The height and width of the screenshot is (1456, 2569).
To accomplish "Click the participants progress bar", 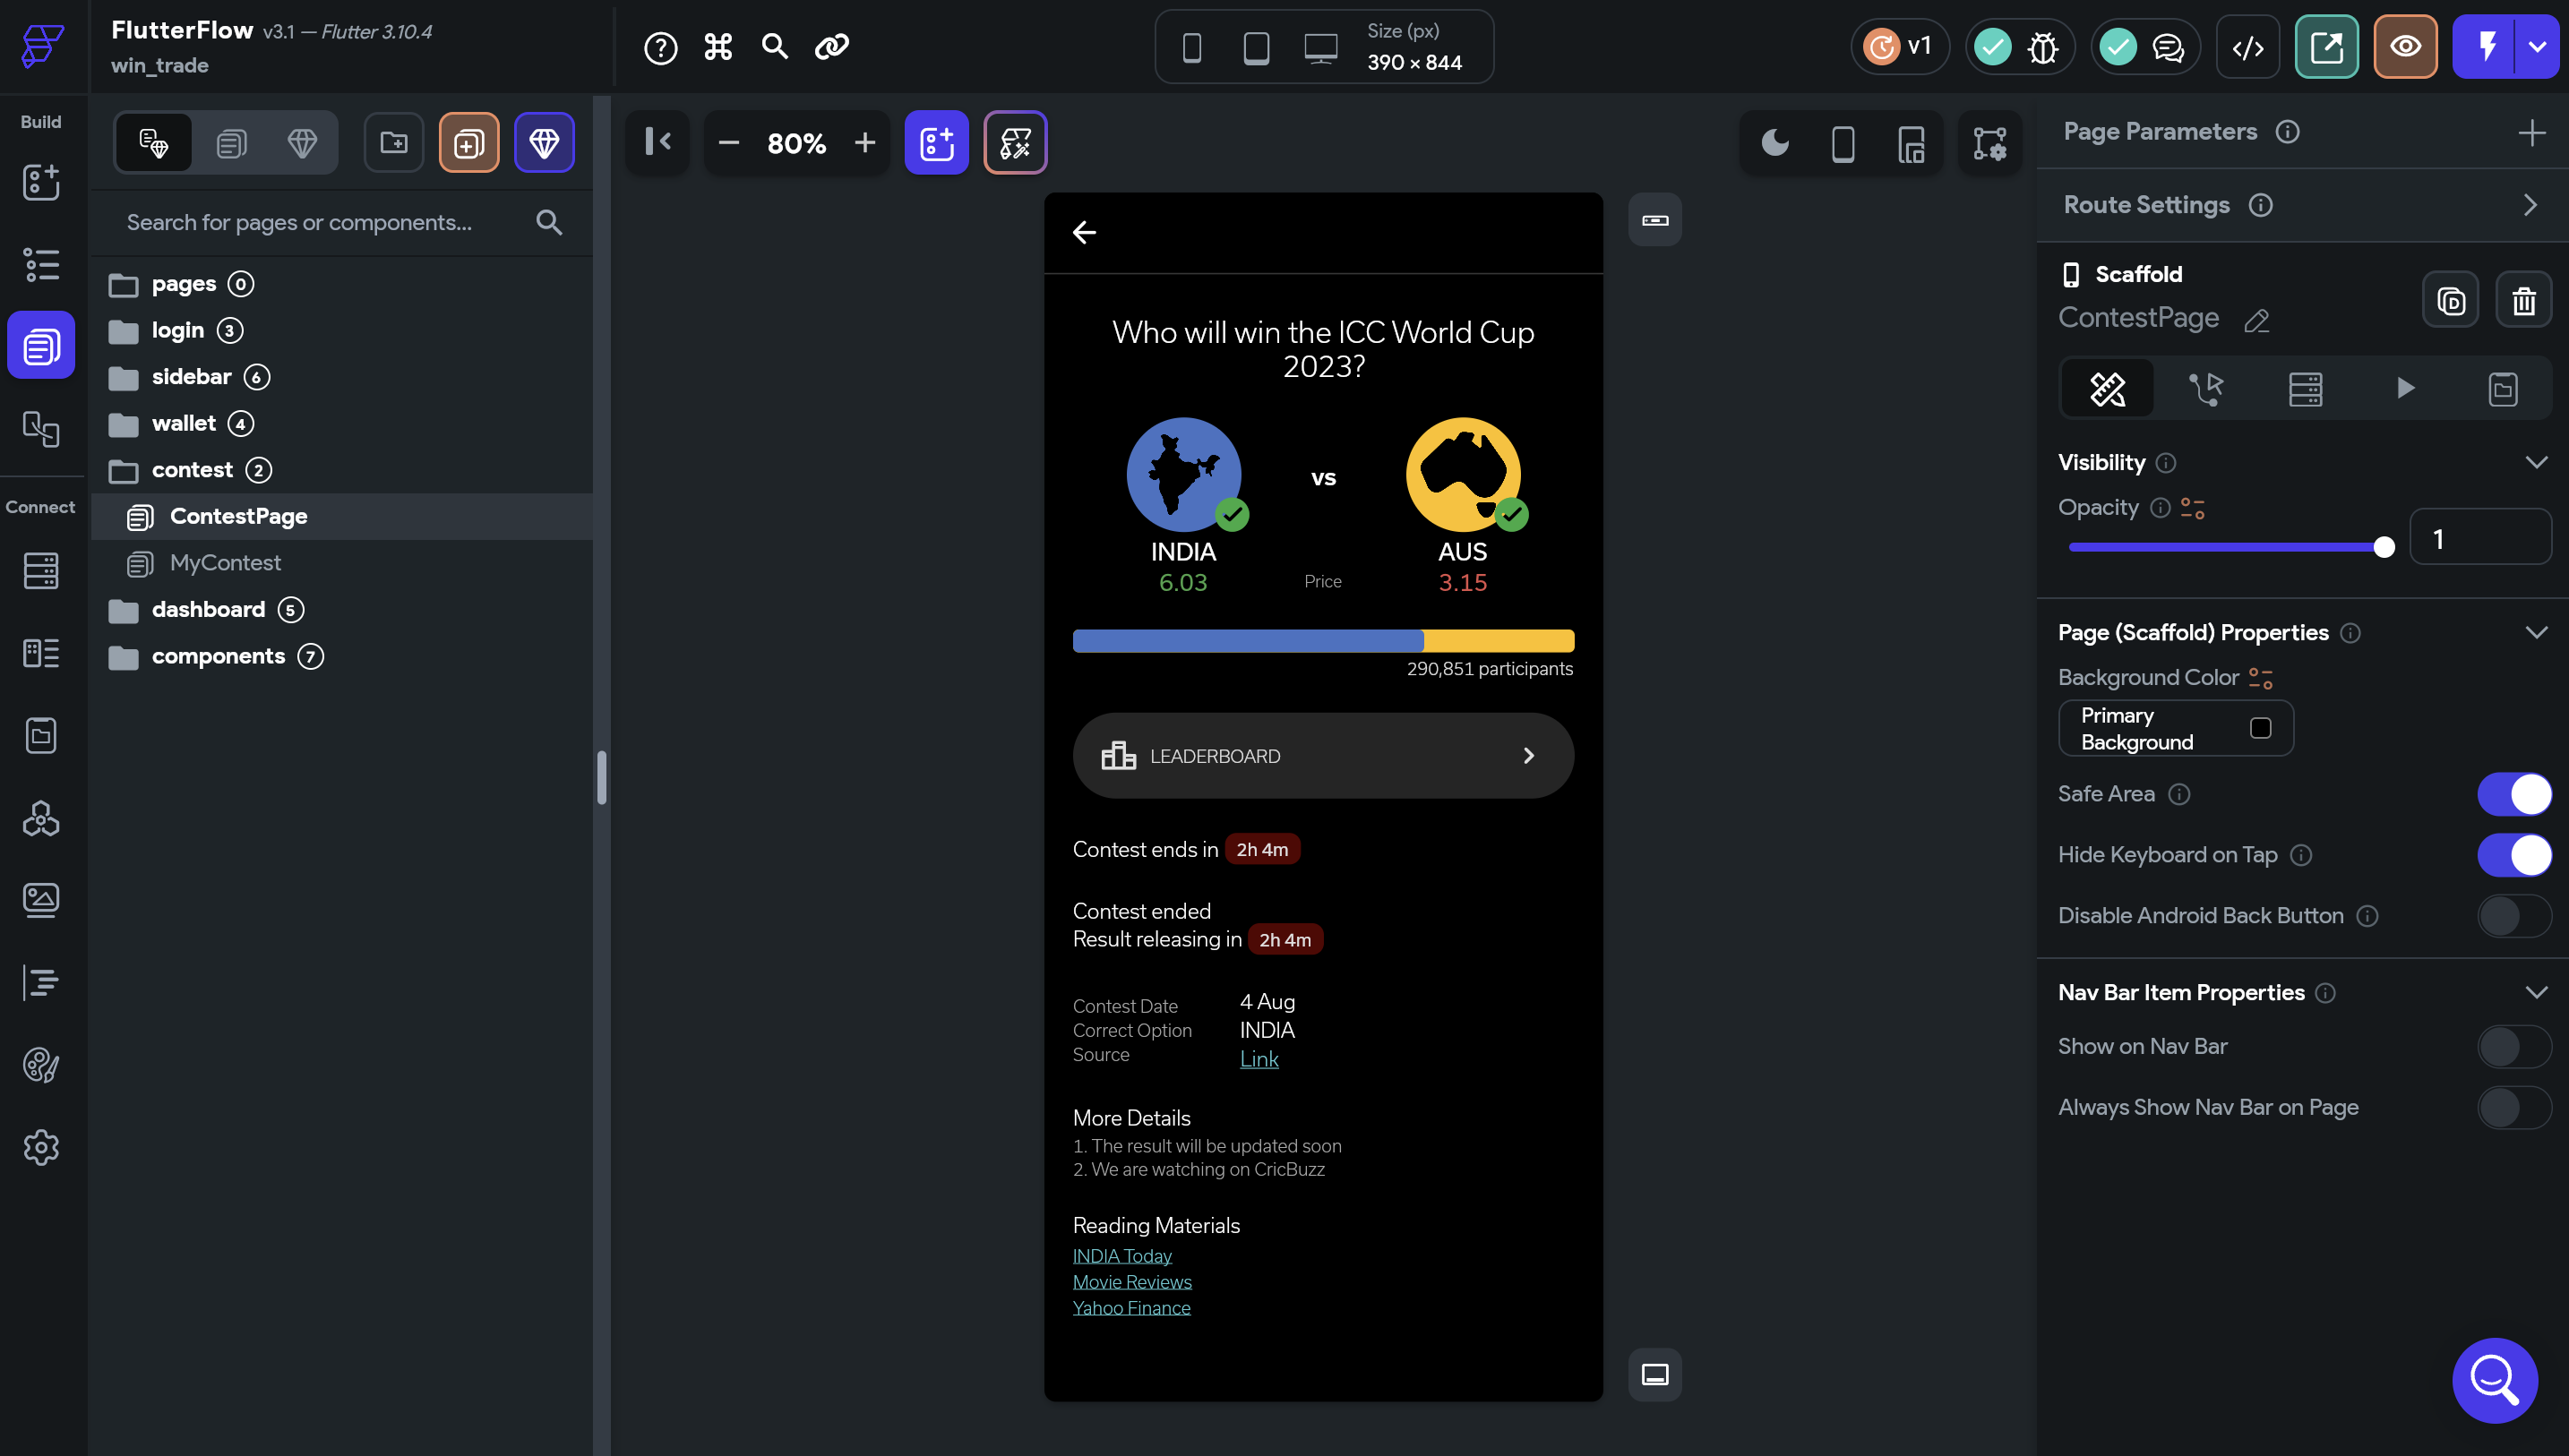I will coord(1323,641).
